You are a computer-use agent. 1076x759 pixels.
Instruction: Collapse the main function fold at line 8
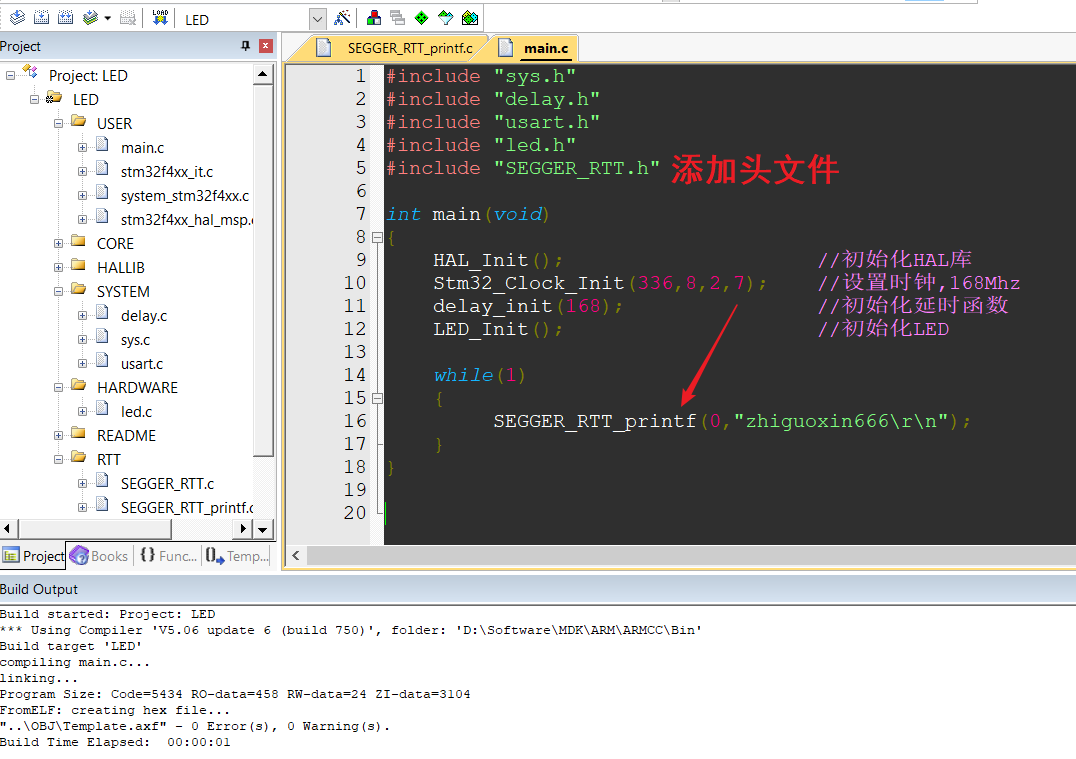[377, 237]
